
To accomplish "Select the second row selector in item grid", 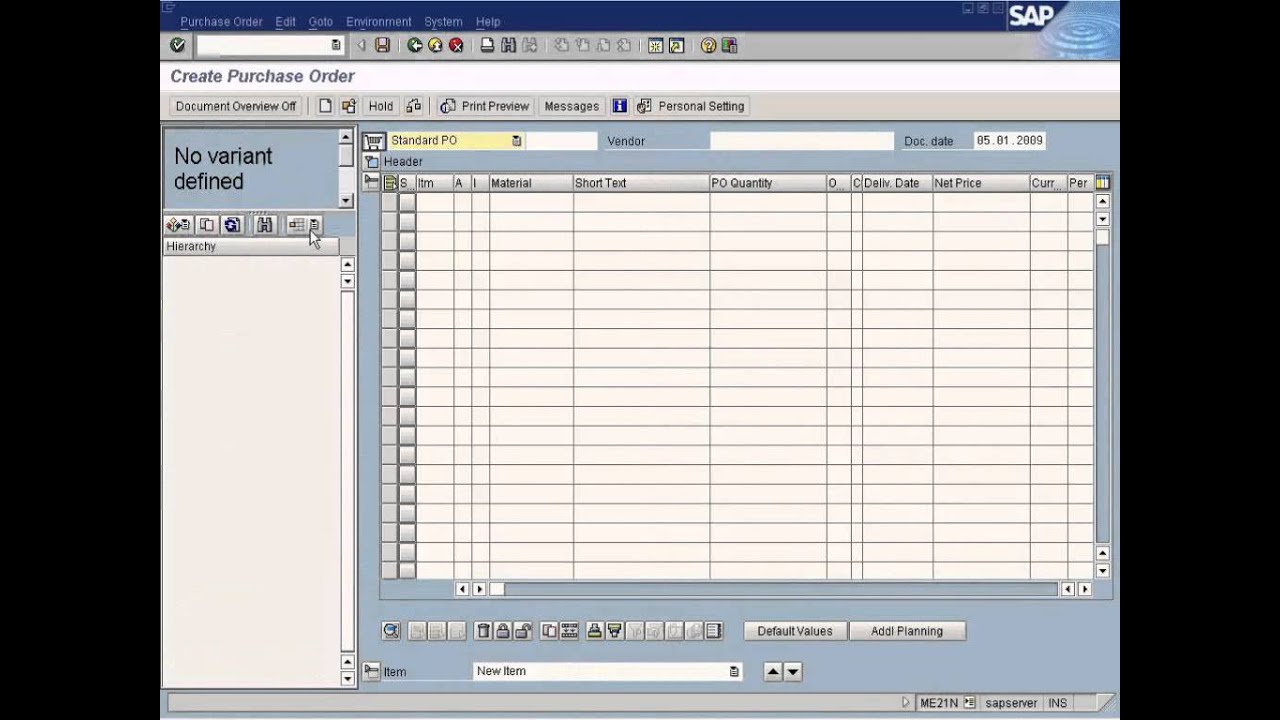I will 389,221.
